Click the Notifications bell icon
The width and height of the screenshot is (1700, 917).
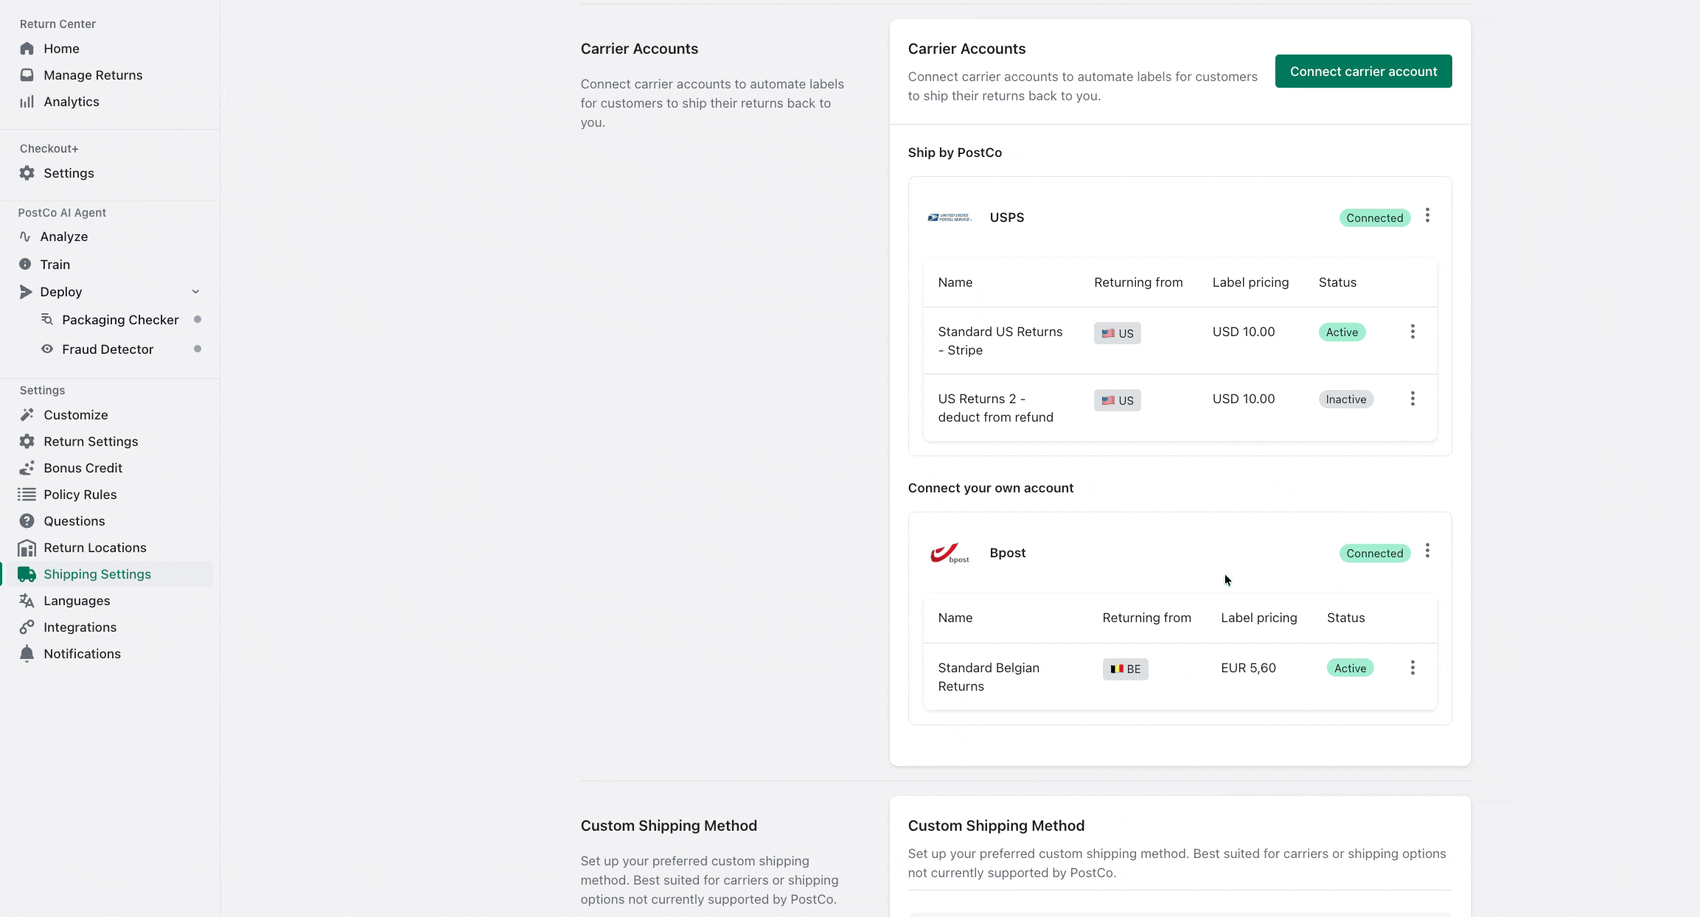tap(27, 654)
